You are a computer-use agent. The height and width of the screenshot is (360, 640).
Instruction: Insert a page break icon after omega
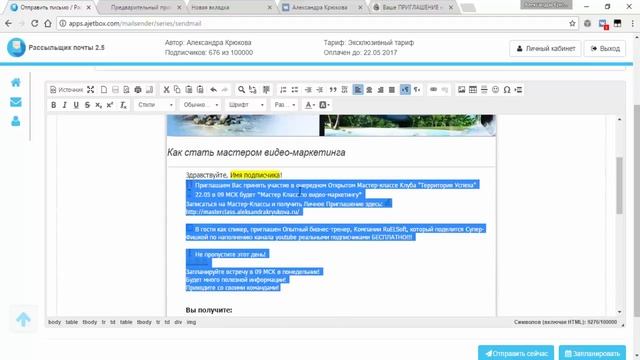(x=518, y=90)
